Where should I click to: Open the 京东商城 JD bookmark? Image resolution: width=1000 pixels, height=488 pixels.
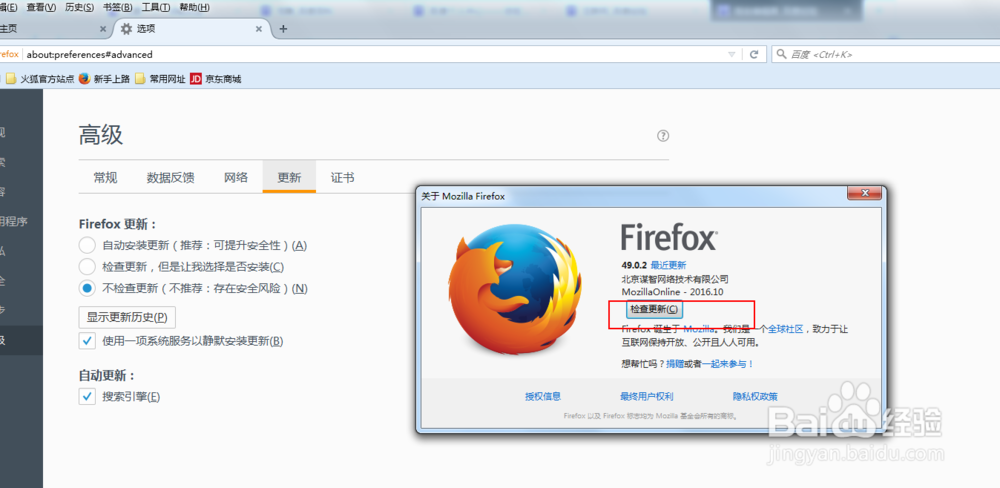point(216,79)
